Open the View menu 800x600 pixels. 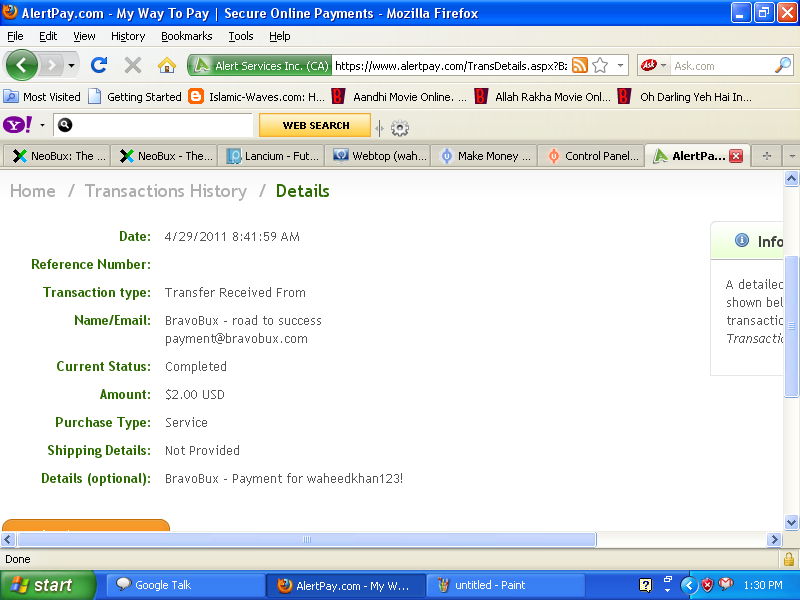[x=84, y=36]
